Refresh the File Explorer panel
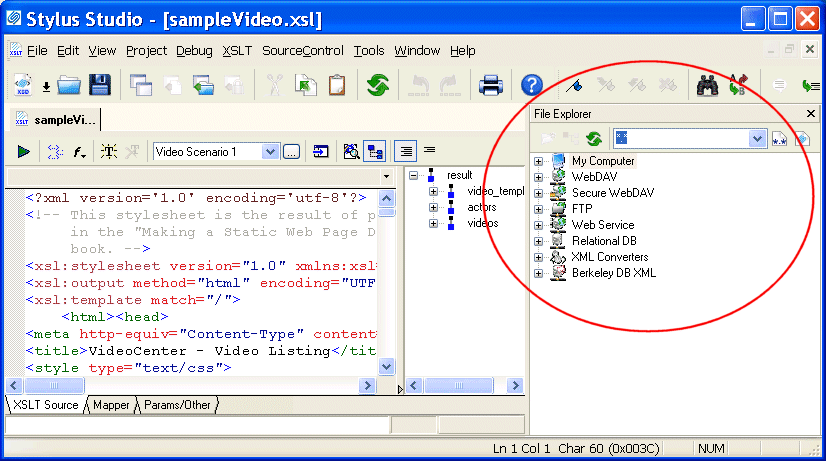826x461 pixels. pos(593,139)
